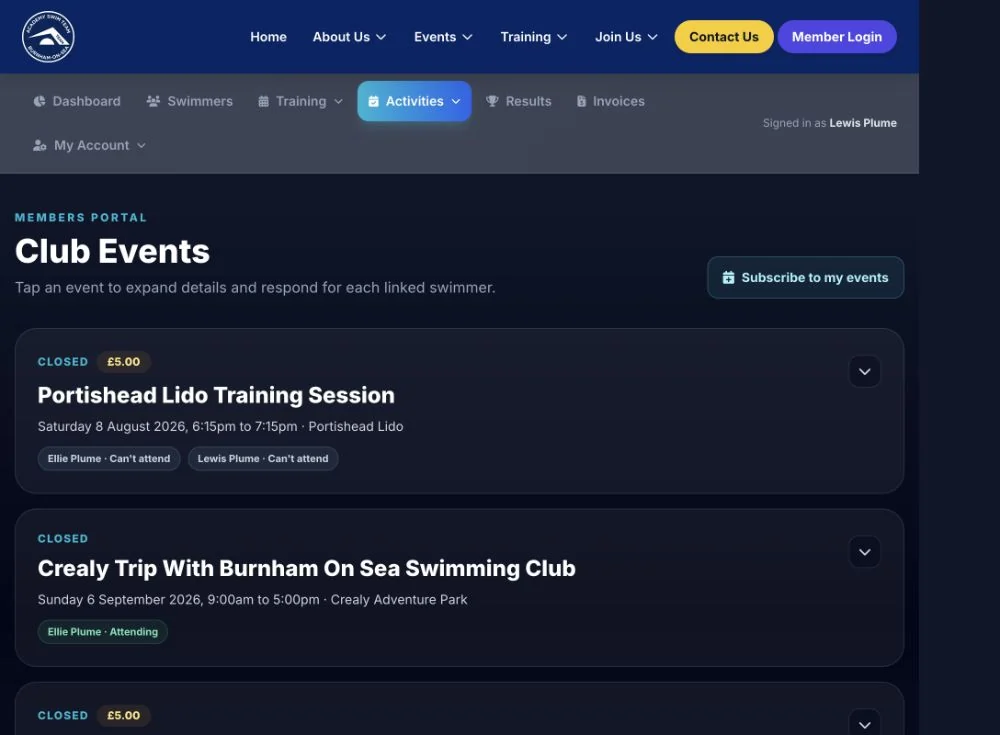Click the Dashboard pie chart icon
The width and height of the screenshot is (1000, 735).
40,101
